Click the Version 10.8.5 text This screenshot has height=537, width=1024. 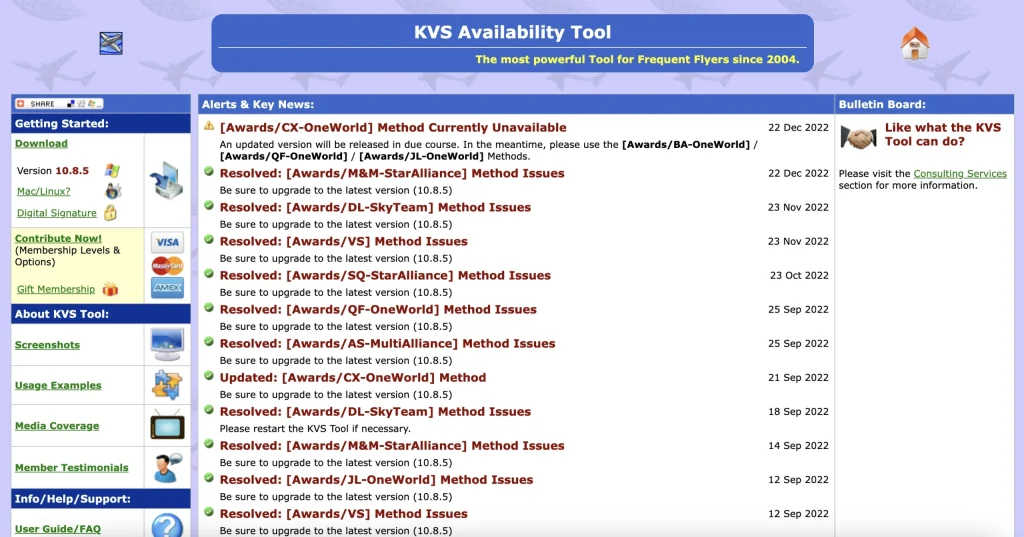(x=53, y=171)
